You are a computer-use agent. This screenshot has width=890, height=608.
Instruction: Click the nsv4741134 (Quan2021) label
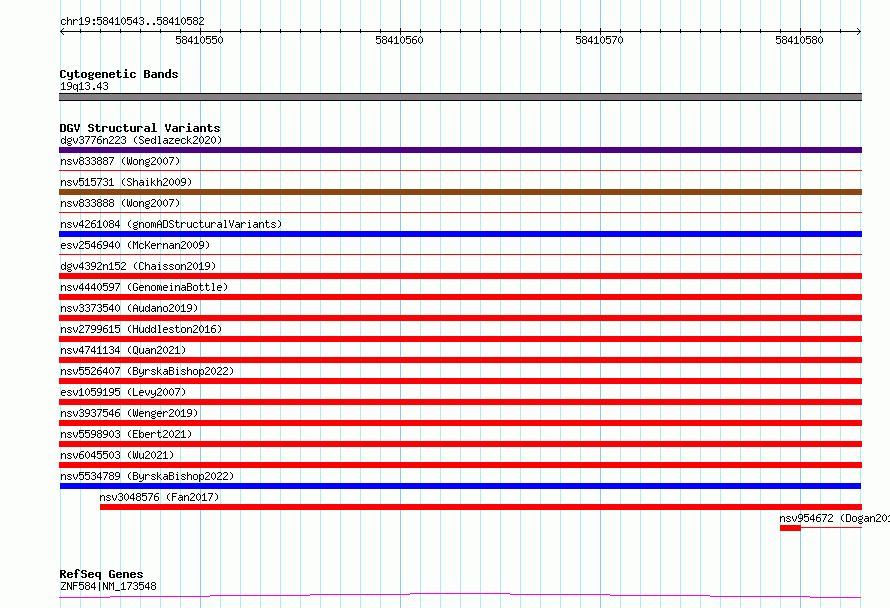123,350
